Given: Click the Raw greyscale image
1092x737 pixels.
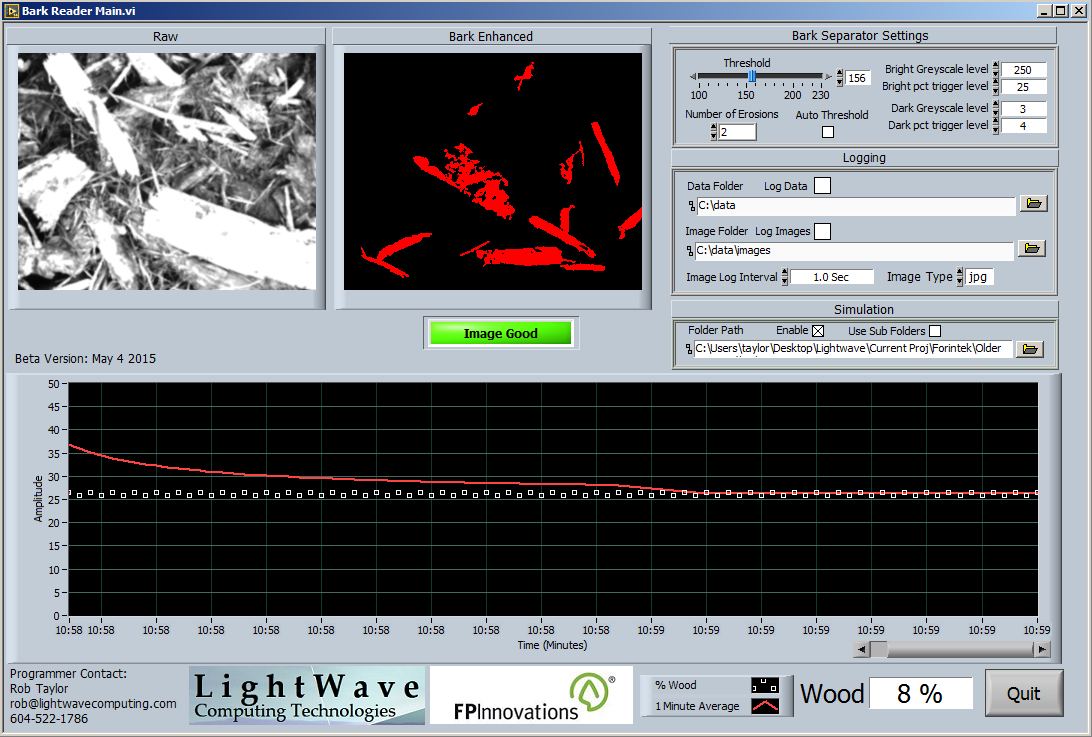Looking at the screenshot, I should [x=167, y=171].
